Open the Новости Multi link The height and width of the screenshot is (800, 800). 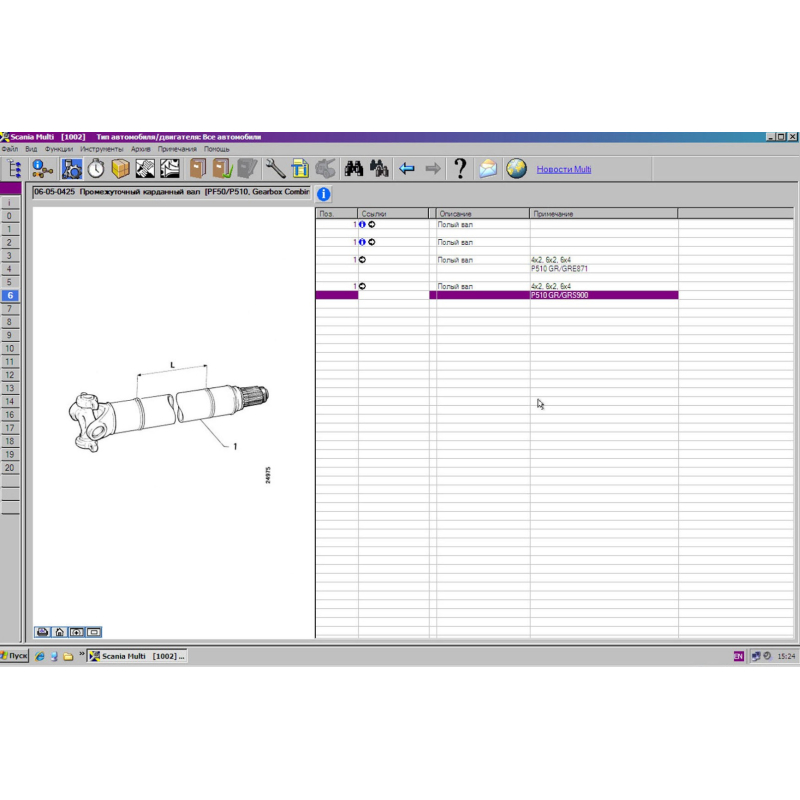[564, 169]
